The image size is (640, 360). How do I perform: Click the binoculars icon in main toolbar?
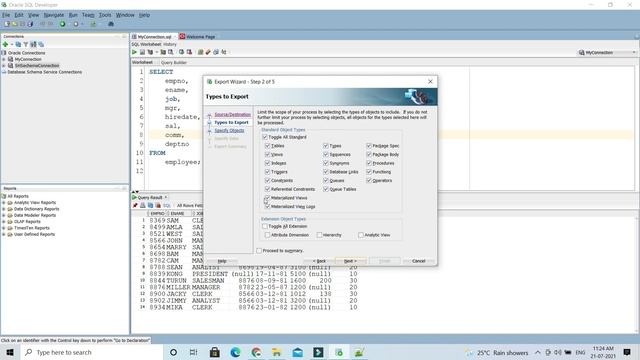point(111,24)
